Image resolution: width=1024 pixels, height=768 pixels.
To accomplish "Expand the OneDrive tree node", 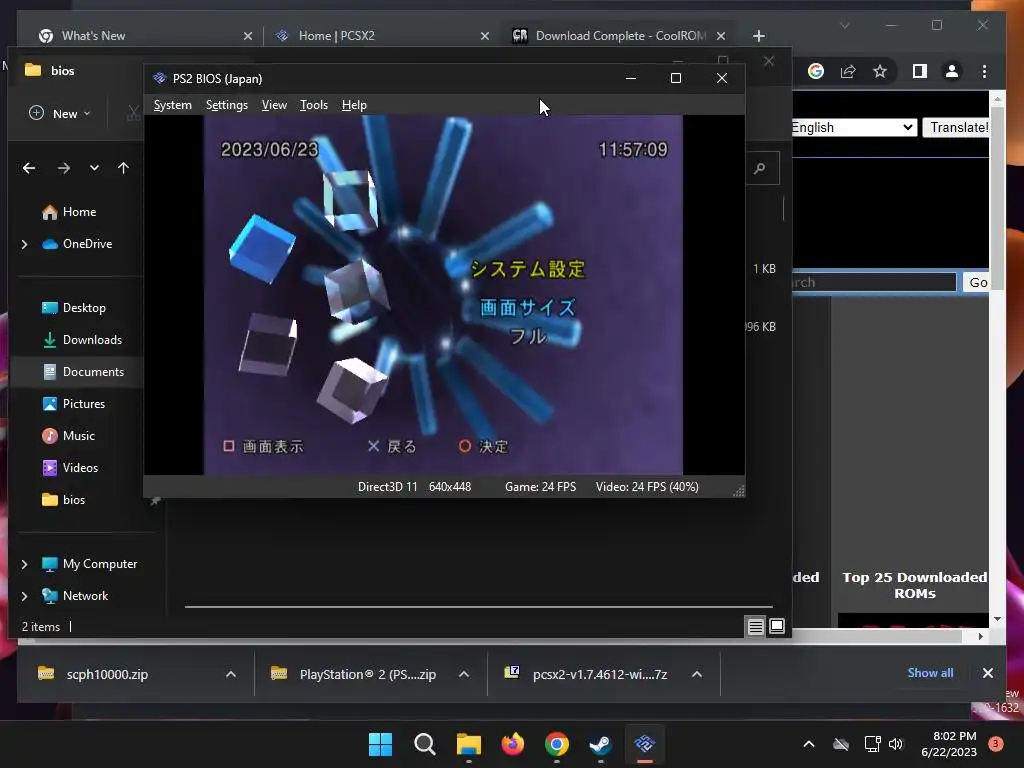I will pos(25,244).
